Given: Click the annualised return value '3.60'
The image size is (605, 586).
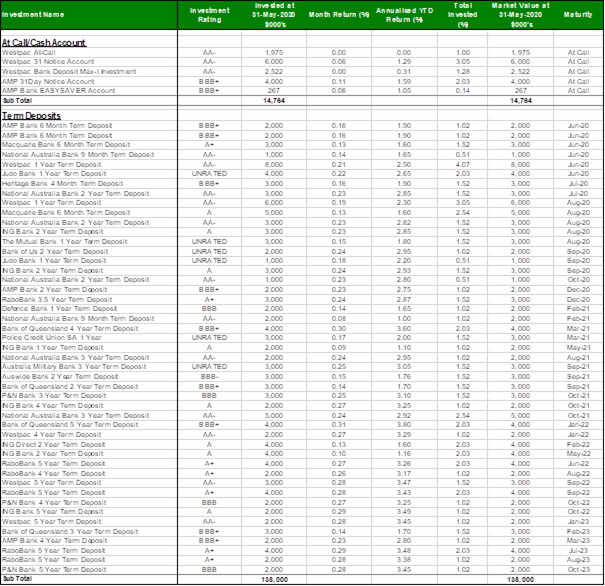Looking at the screenshot, I should click(x=404, y=329).
